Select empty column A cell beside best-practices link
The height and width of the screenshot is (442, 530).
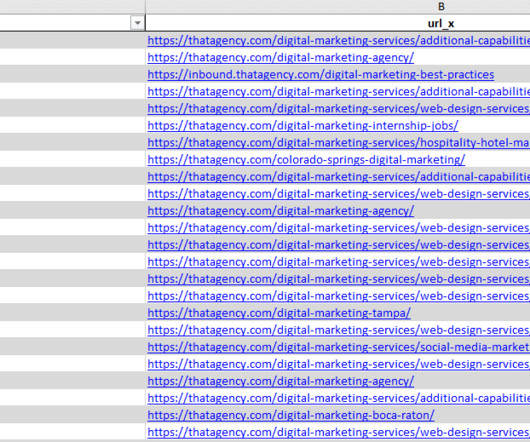(72, 74)
